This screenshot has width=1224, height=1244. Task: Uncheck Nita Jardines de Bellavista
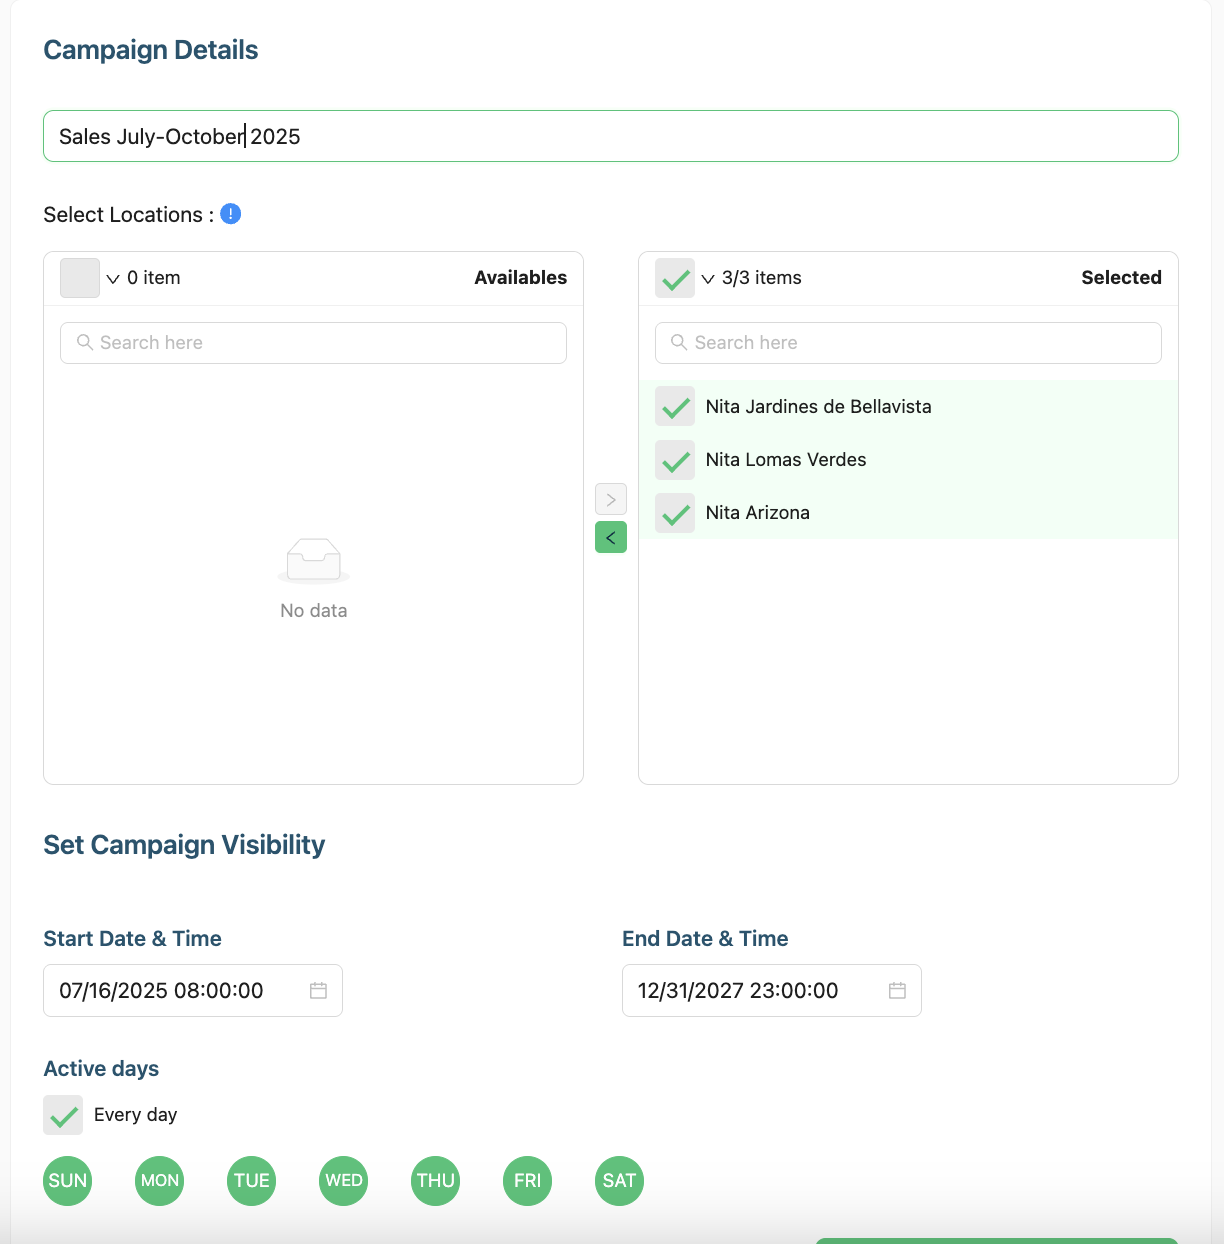pos(675,407)
